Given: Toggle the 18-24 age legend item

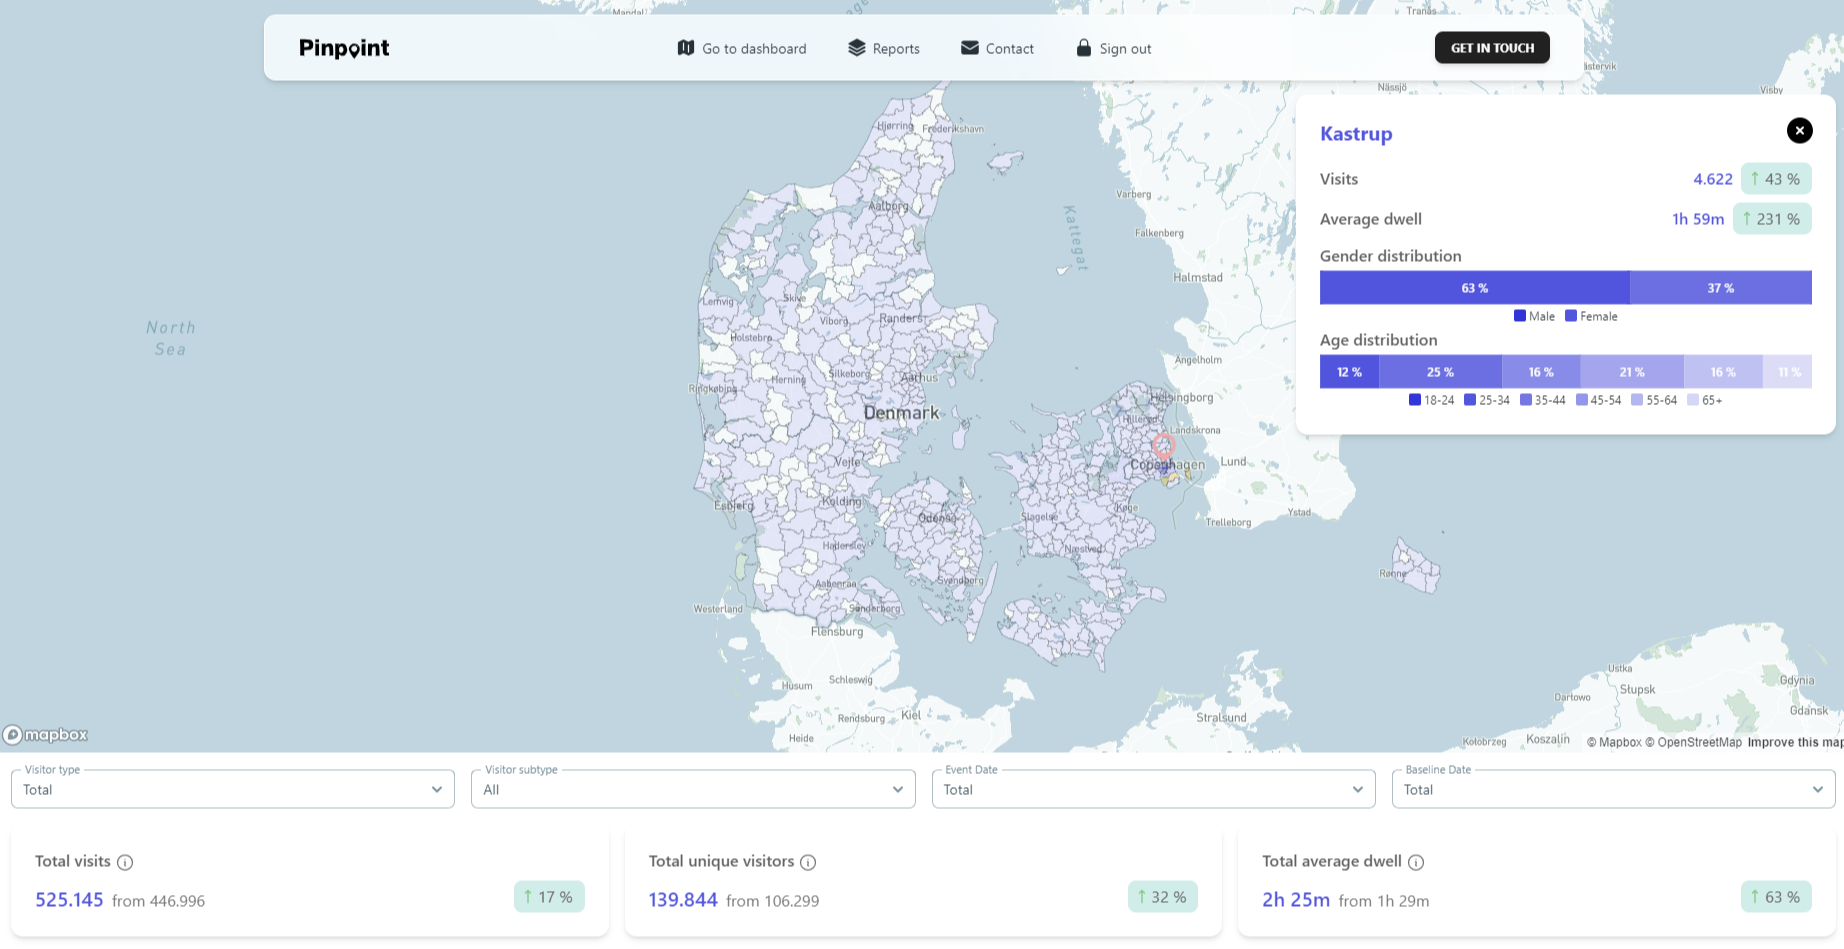Looking at the screenshot, I should coord(1431,400).
